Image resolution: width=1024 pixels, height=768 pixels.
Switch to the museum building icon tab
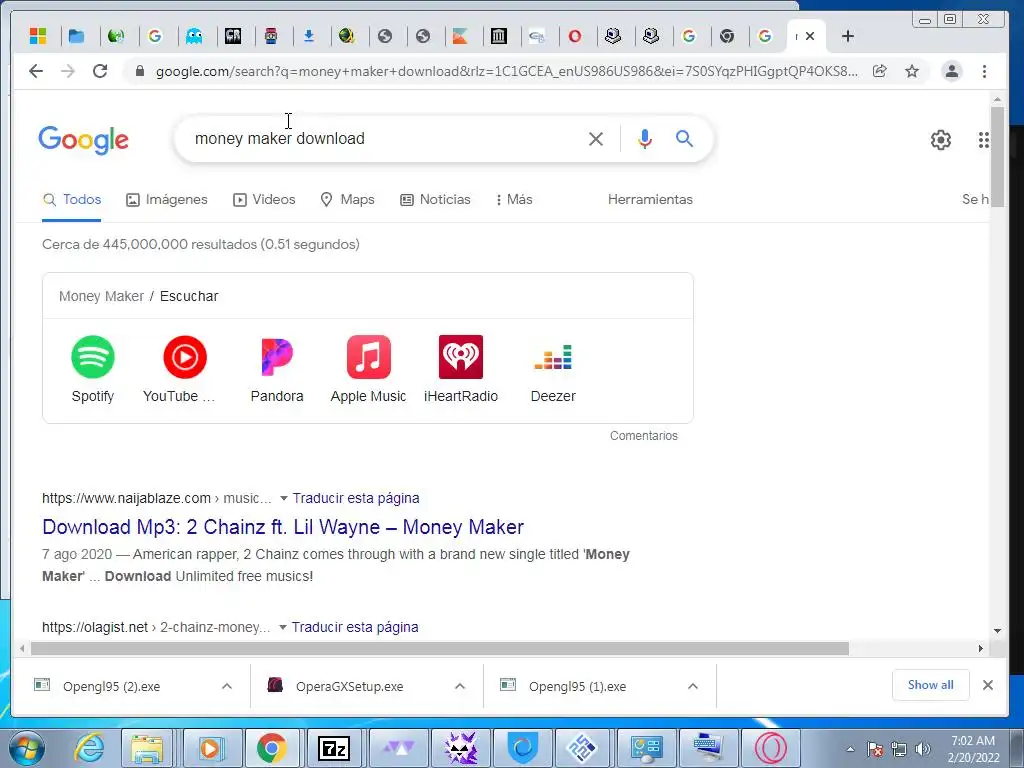click(x=498, y=36)
